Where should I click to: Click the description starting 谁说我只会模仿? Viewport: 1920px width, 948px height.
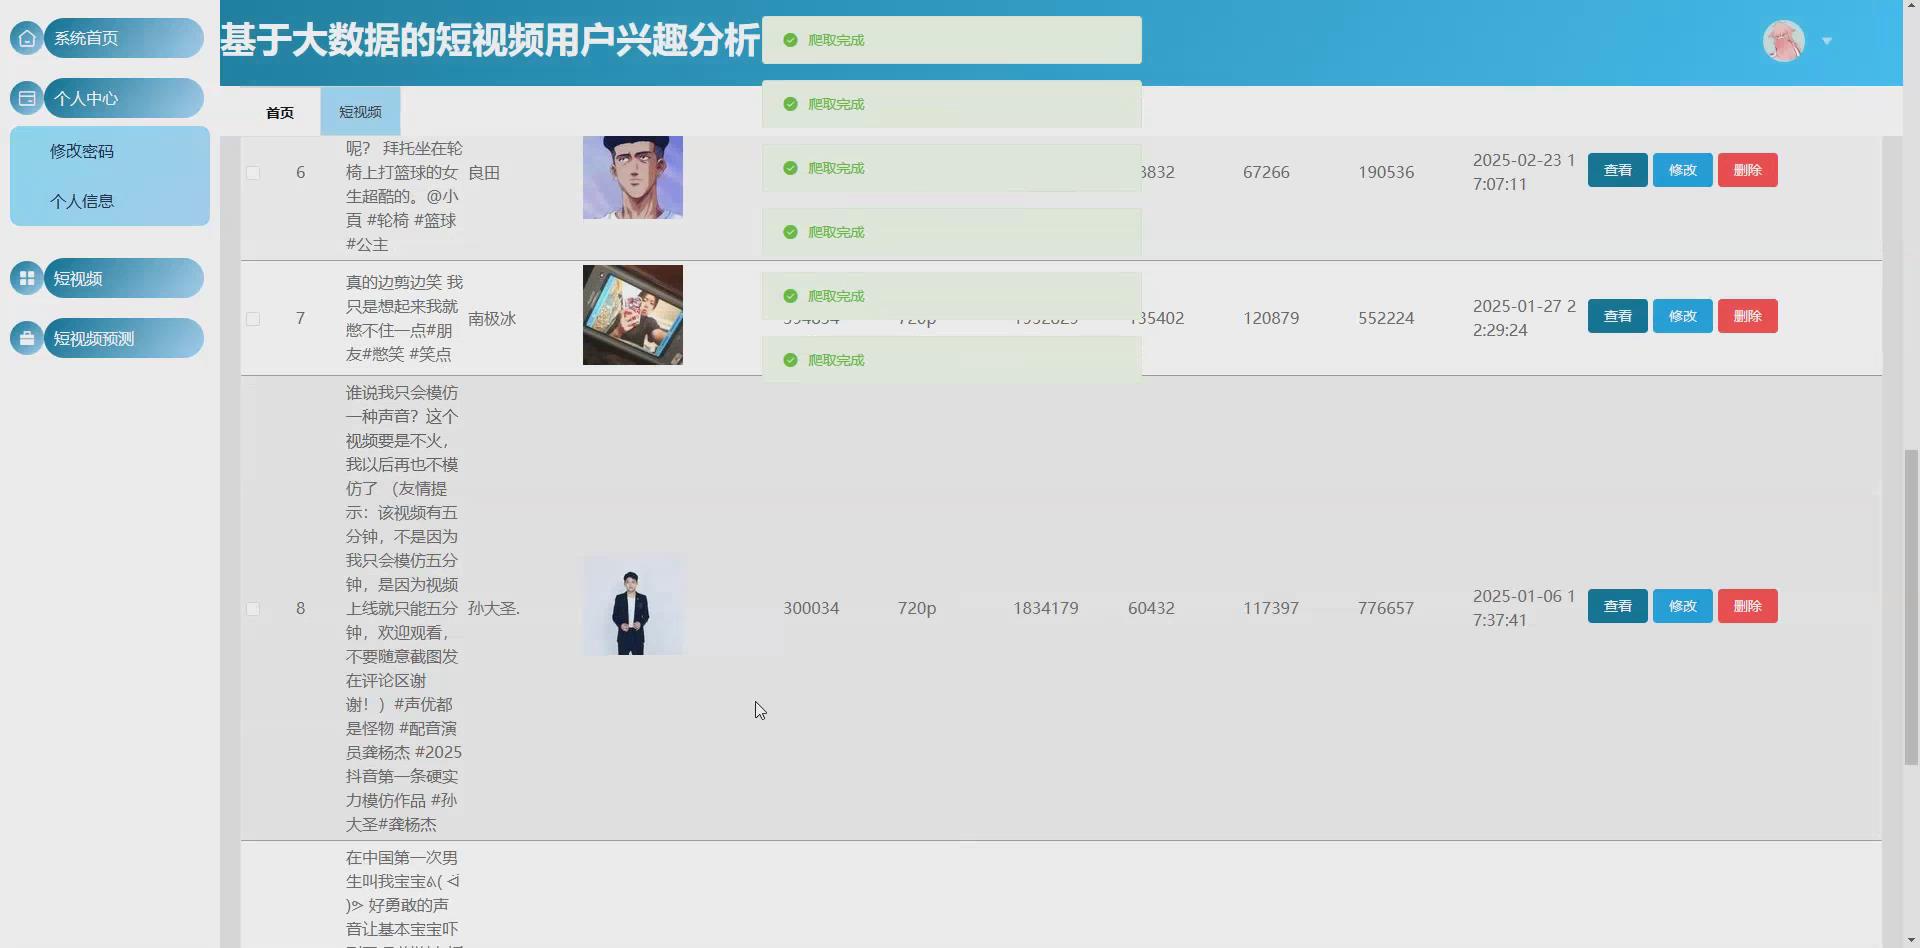[x=404, y=608]
